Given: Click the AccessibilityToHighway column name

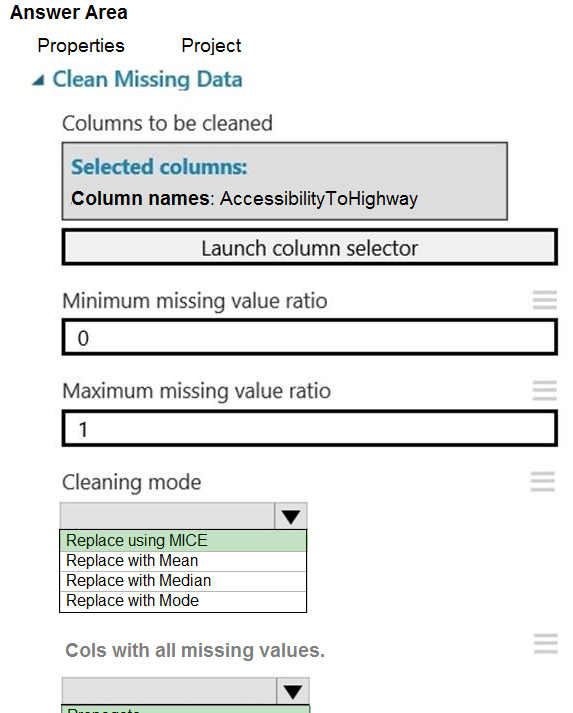Looking at the screenshot, I should tap(319, 199).
